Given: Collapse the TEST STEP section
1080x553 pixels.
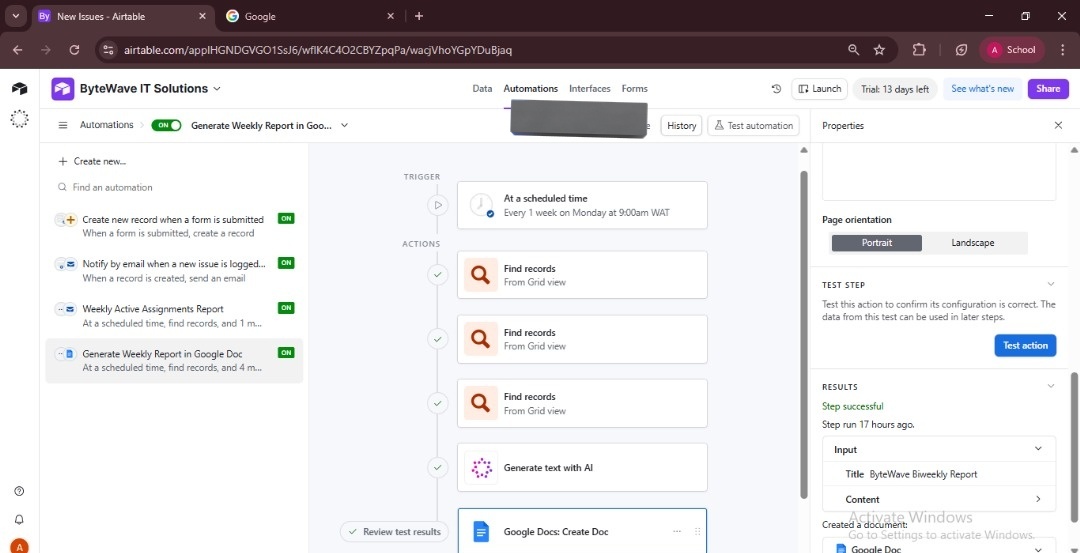Looking at the screenshot, I should click(x=1050, y=284).
